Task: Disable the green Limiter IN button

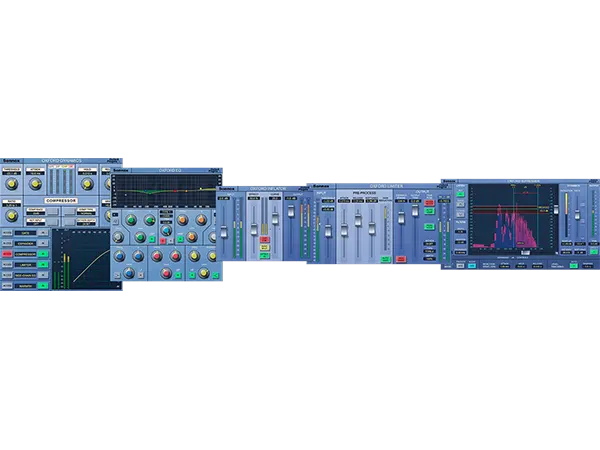Action: point(43,265)
